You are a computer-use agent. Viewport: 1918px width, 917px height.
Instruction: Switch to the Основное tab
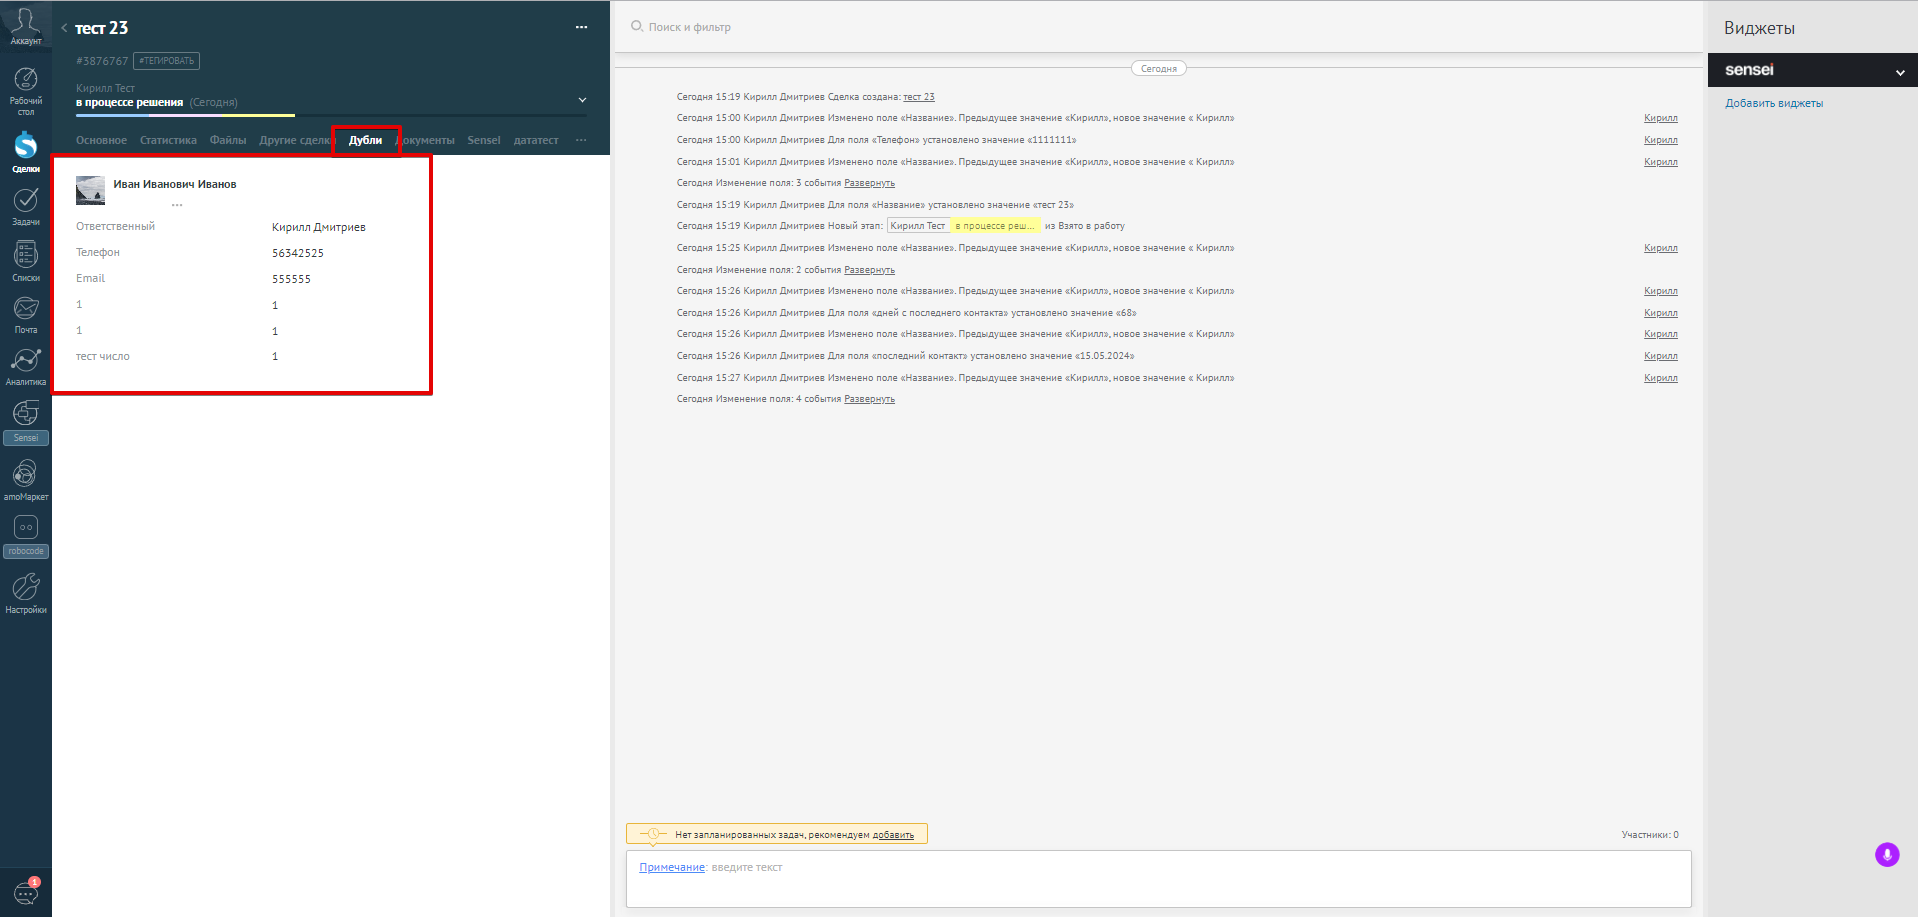[101, 140]
